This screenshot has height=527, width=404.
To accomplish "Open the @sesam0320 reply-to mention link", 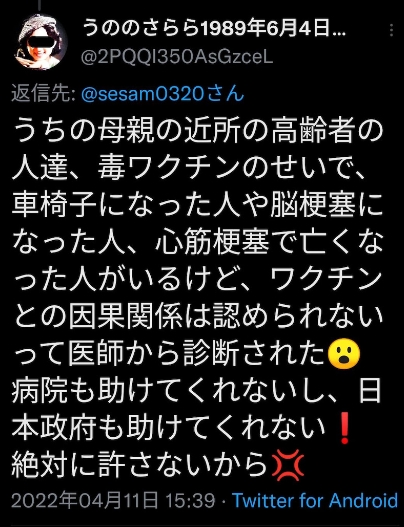I will (163, 94).
